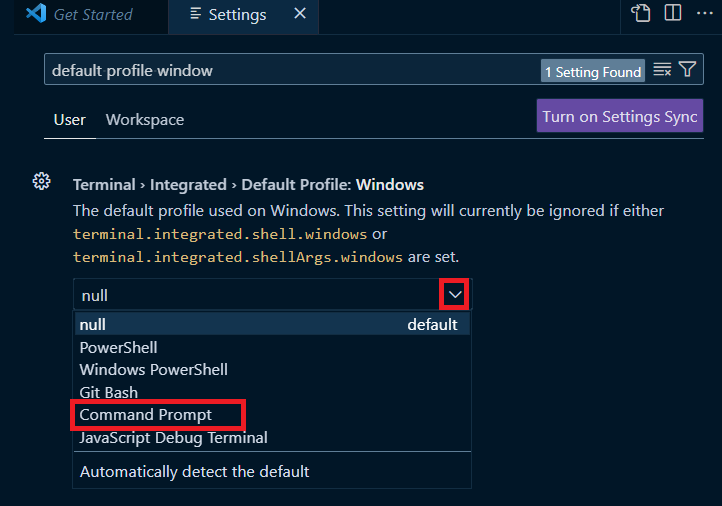Image resolution: width=722 pixels, height=506 pixels.
Task: Open terminal.integrated.shellArgs.windows setting link
Action: tap(238, 257)
